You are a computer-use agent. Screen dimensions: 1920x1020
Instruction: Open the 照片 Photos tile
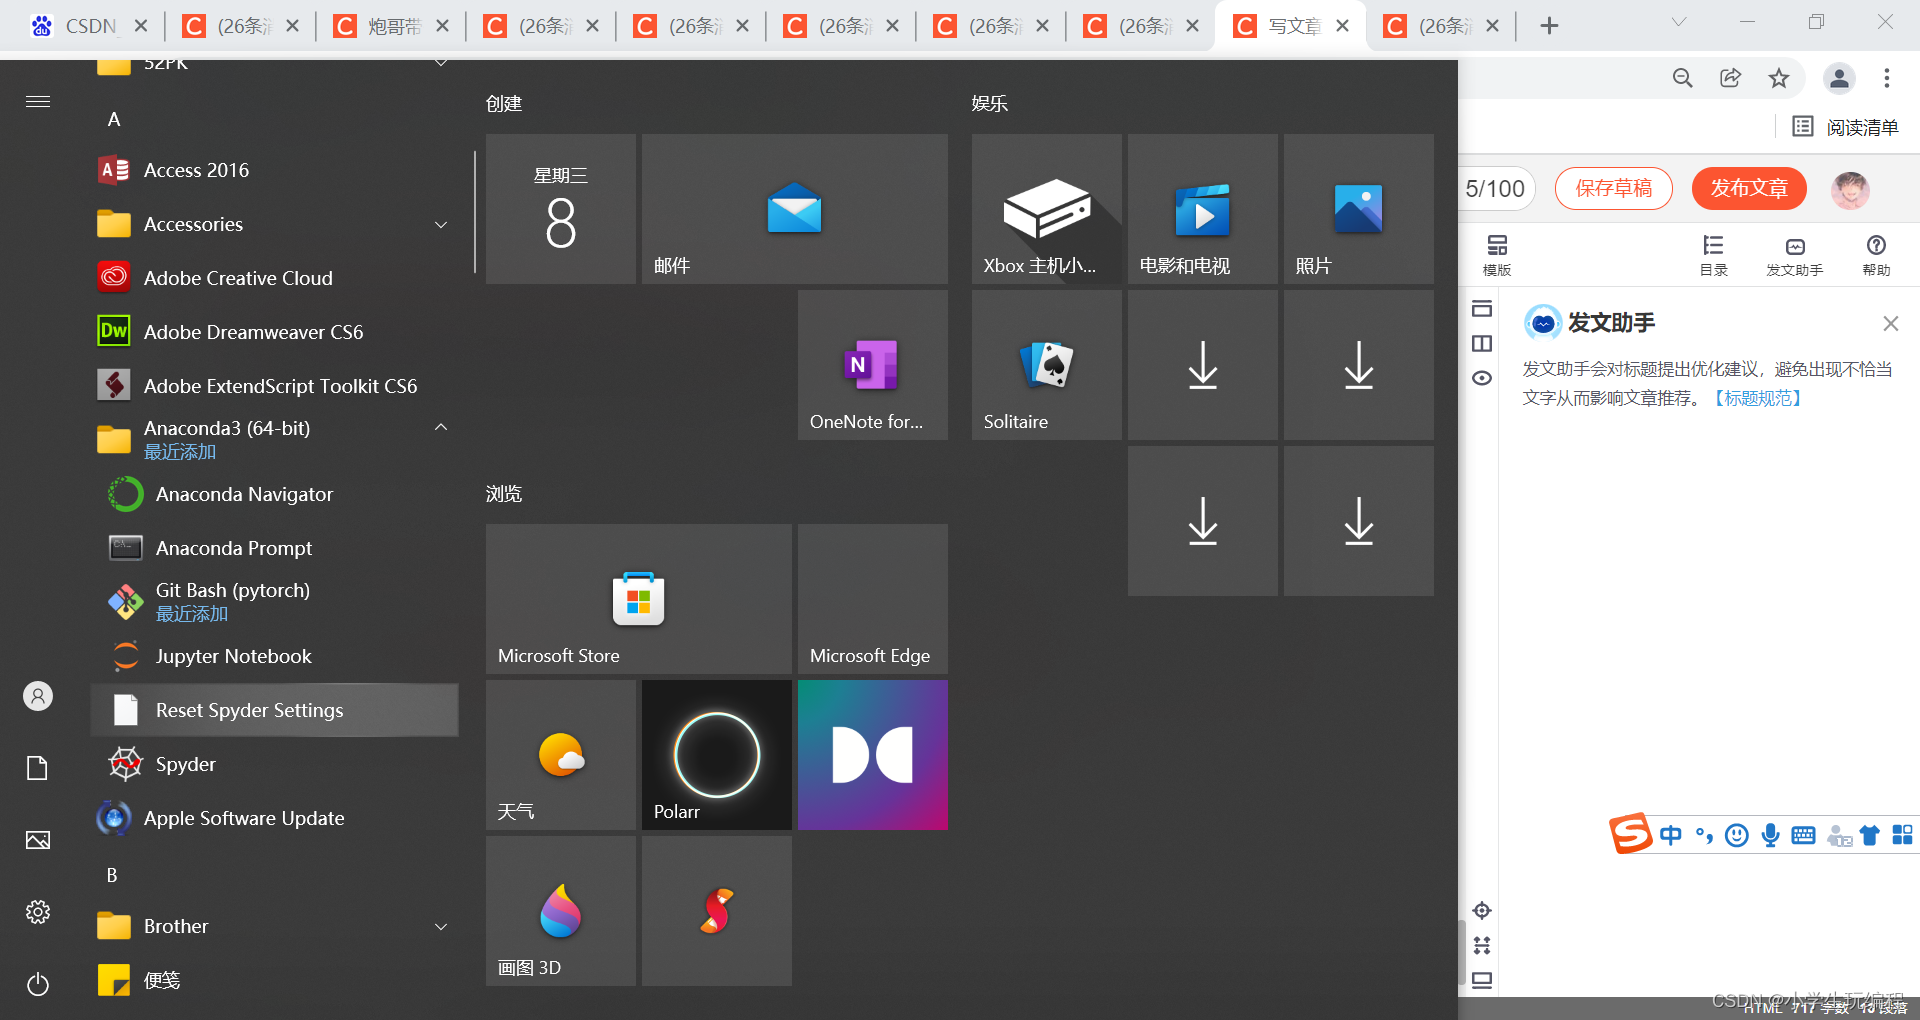coord(1359,209)
